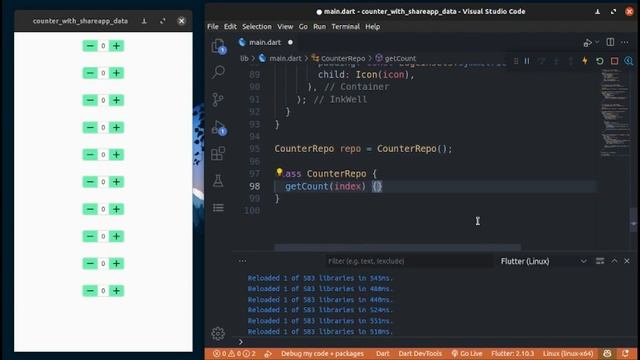This screenshot has width=640, height=360.
Task: Click the Dart language mode status item
Action: (x=382, y=354)
